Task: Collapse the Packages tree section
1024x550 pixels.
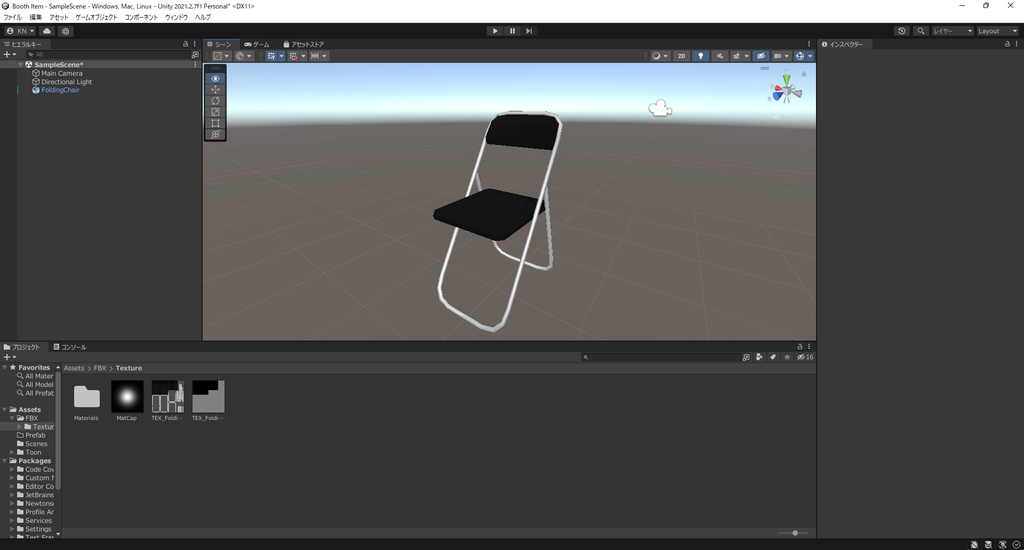Action: (5, 461)
